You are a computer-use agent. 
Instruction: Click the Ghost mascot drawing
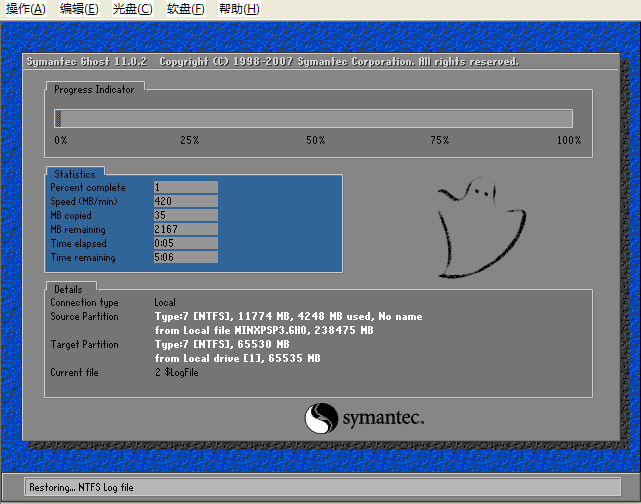(481, 228)
